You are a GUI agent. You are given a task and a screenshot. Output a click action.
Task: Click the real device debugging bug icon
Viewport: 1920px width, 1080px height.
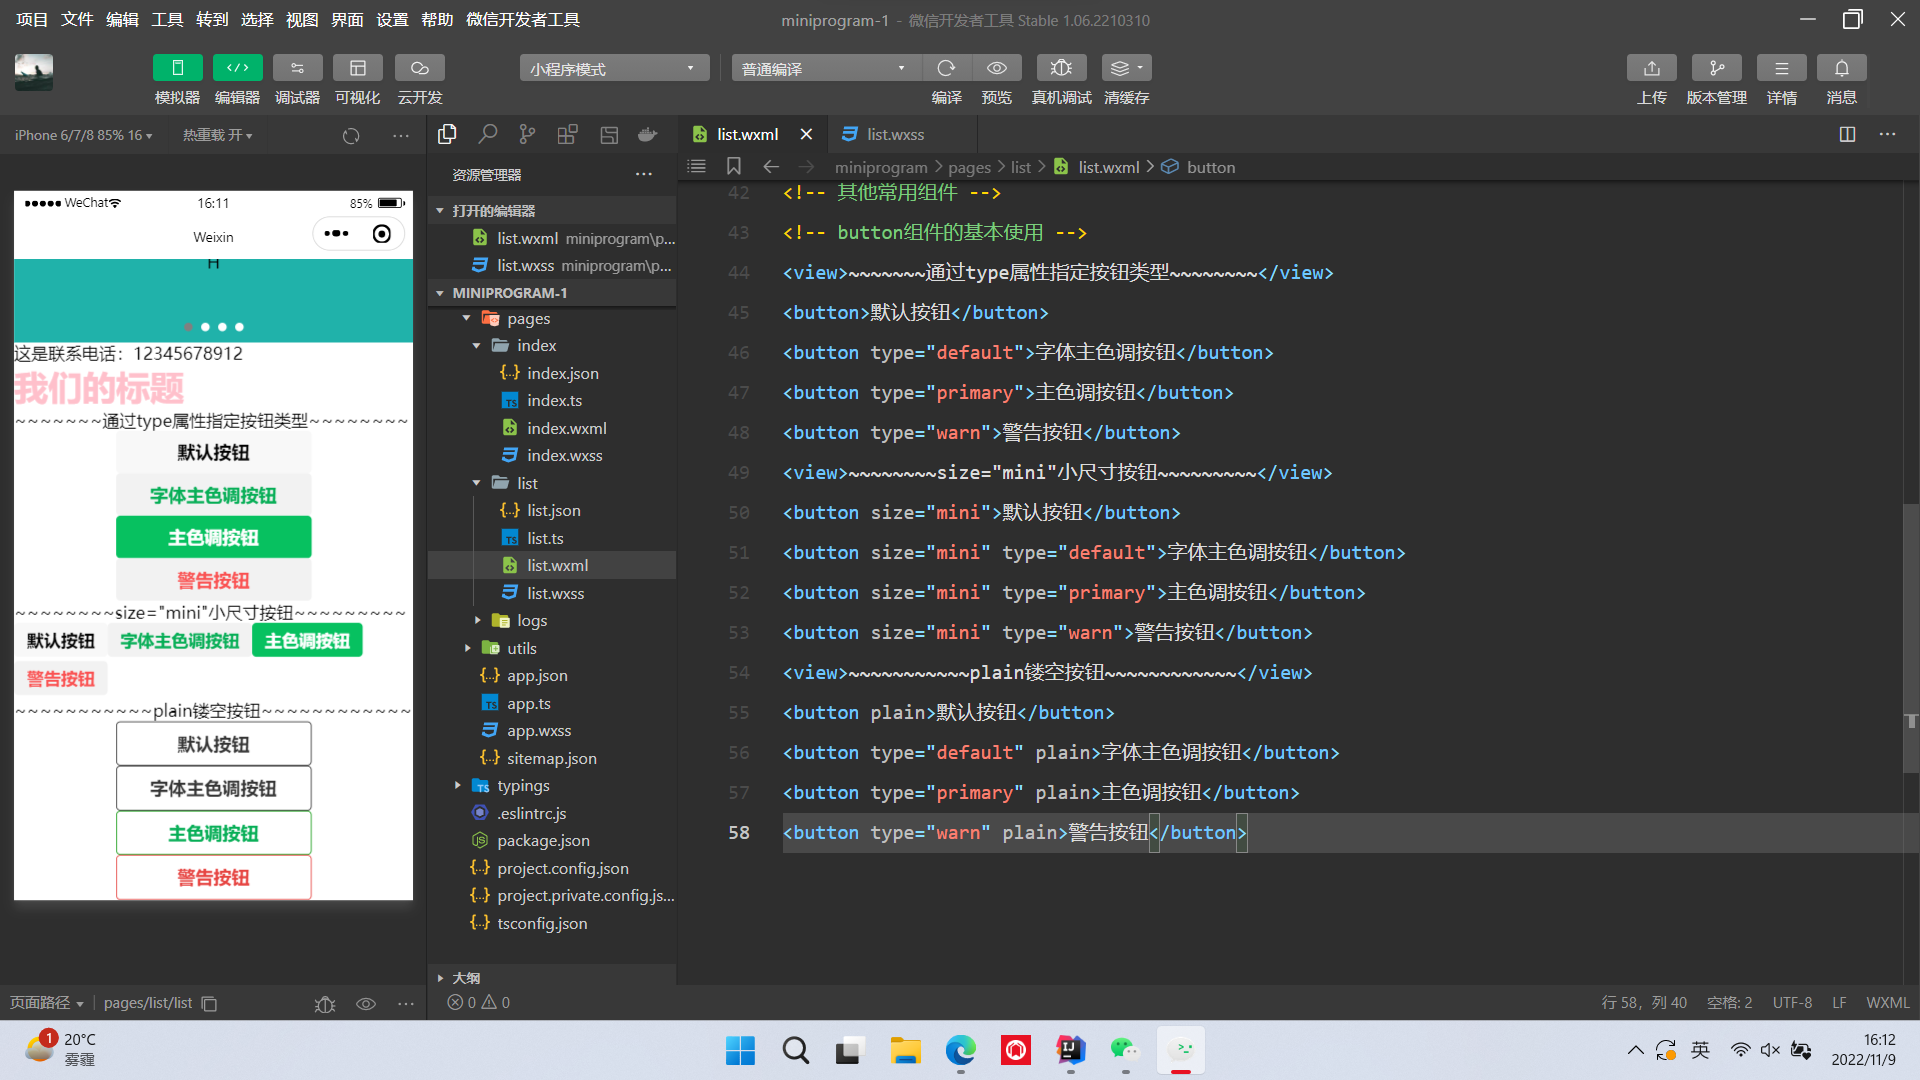[1061, 68]
